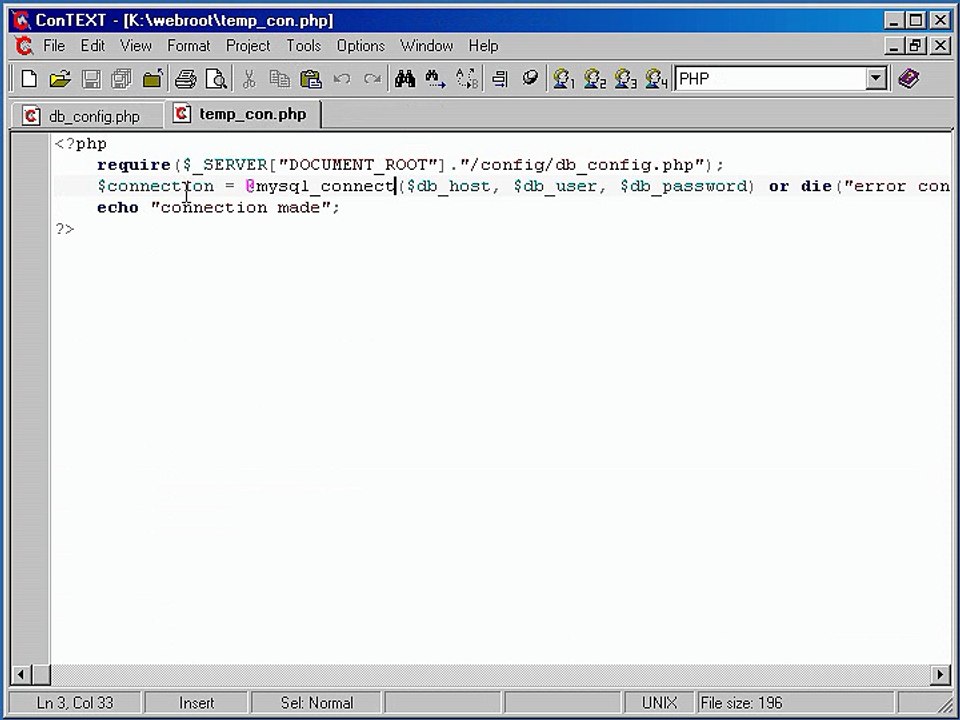Screen dimensions: 960x720
Task: Open the Format menu
Action: (189, 46)
